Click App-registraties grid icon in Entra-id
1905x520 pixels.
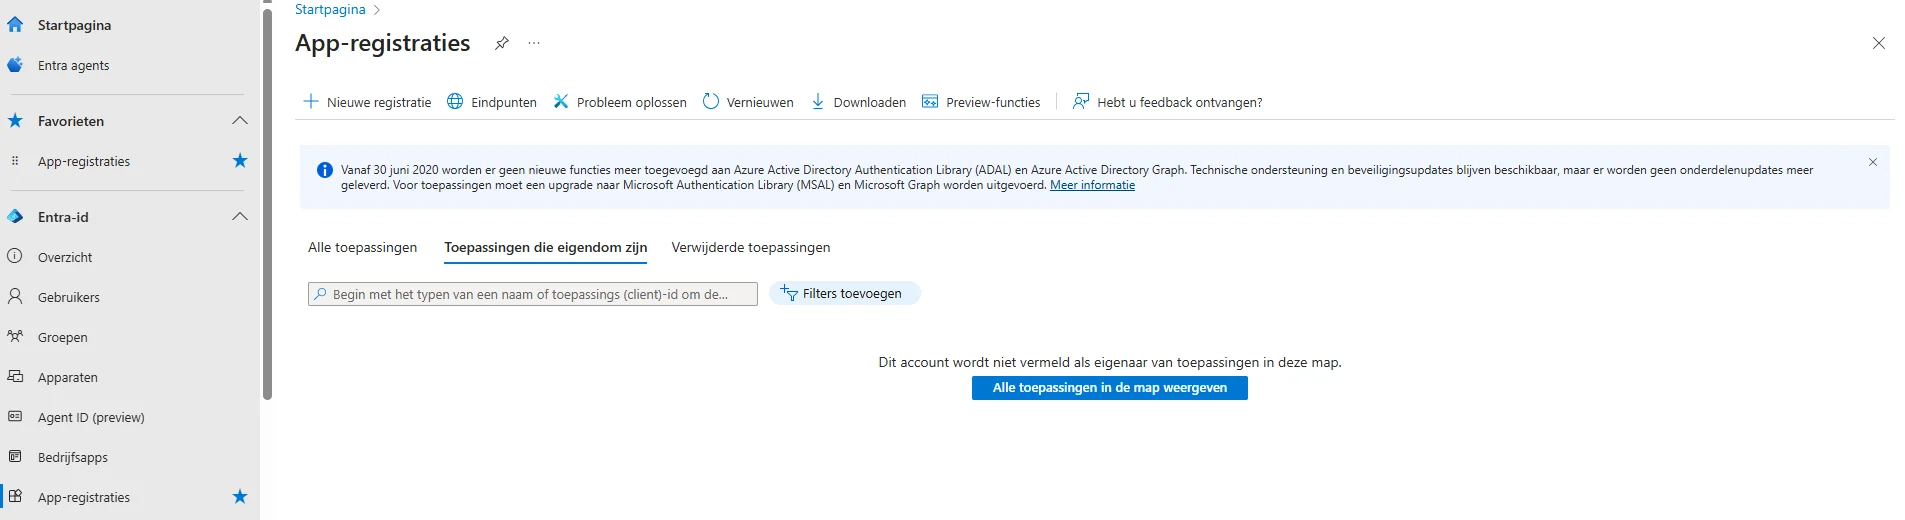(x=15, y=496)
